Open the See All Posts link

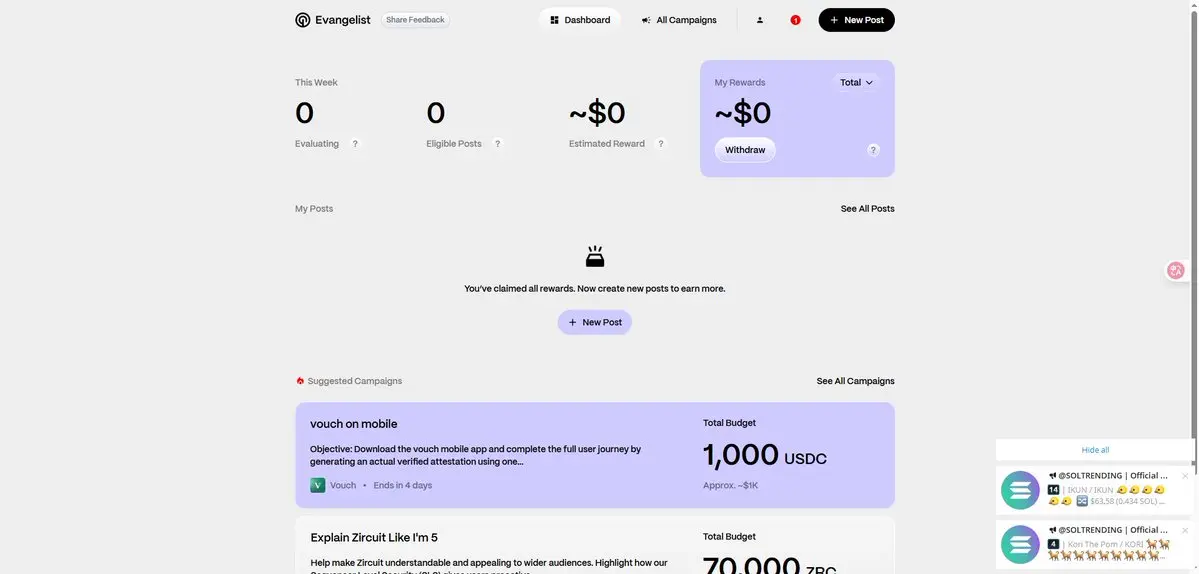[867, 209]
